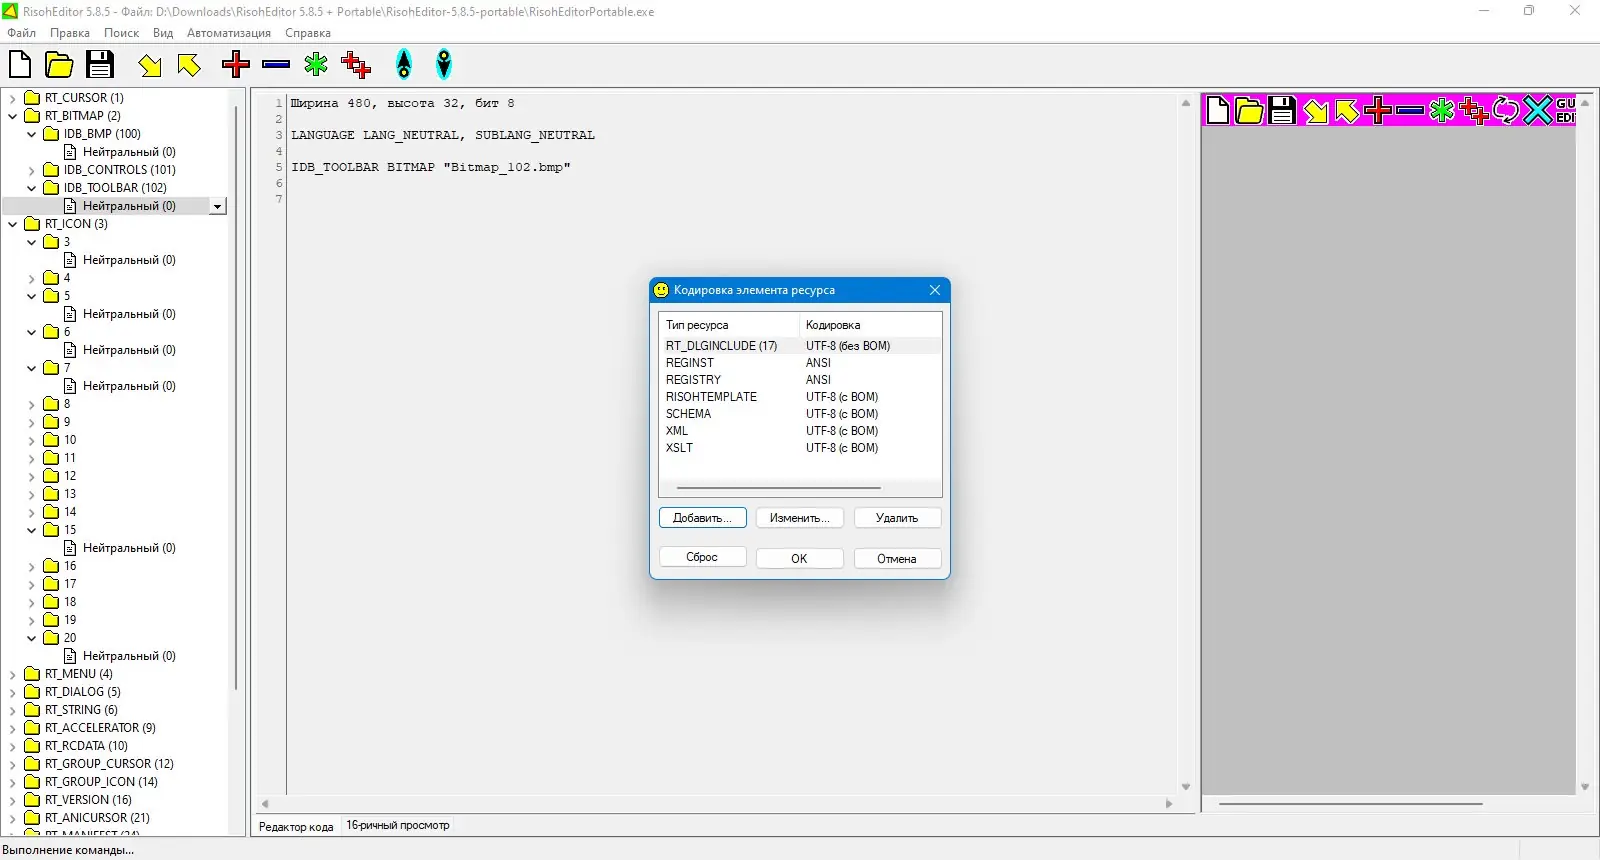The height and width of the screenshot is (860, 1600).
Task: Open the Автоматизация menu
Action: [229, 33]
